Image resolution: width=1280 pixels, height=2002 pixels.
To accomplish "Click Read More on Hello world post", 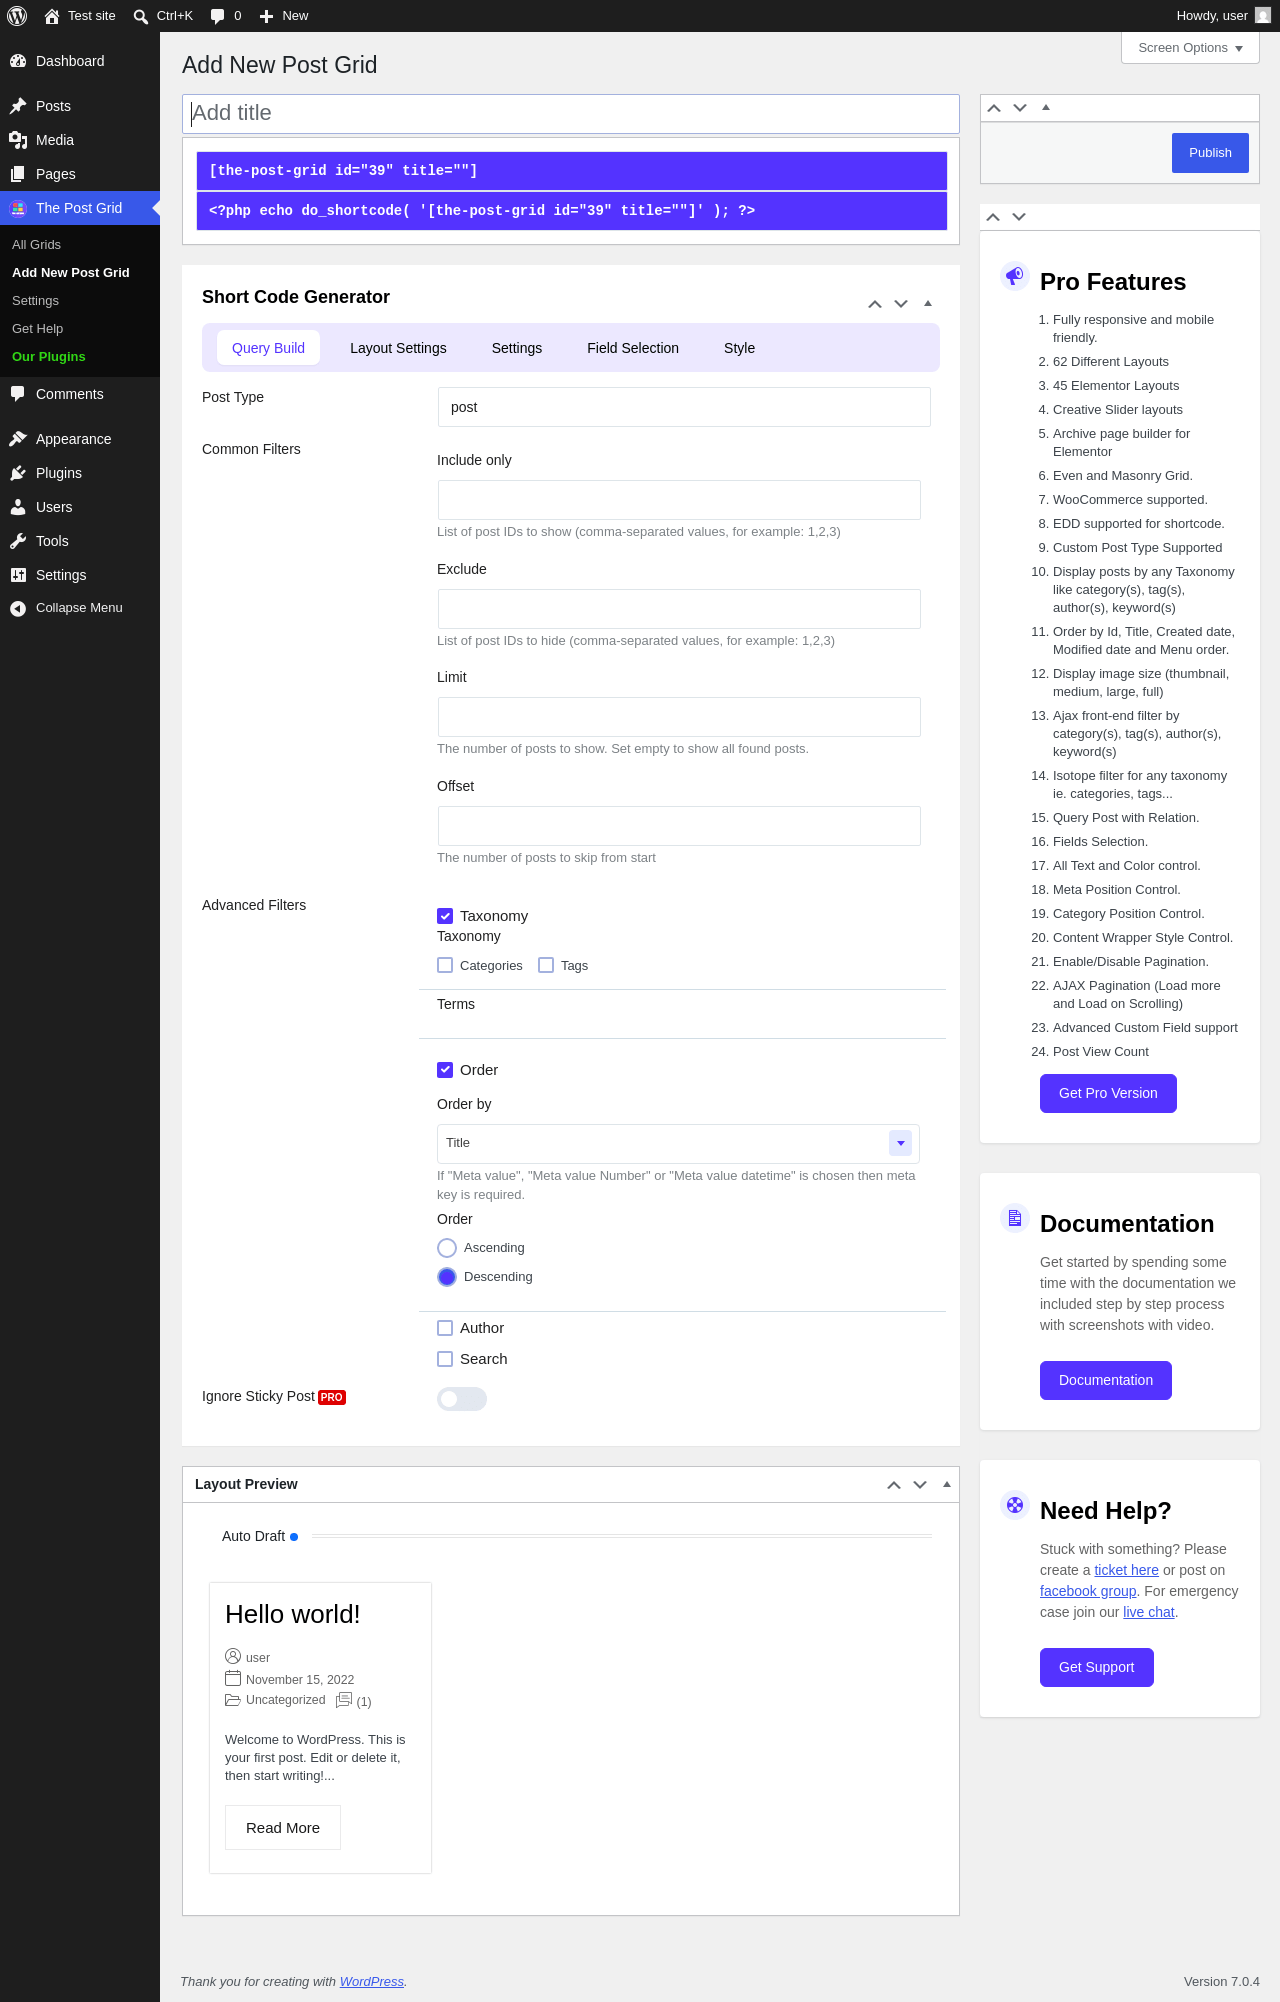I will (x=283, y=1827).
